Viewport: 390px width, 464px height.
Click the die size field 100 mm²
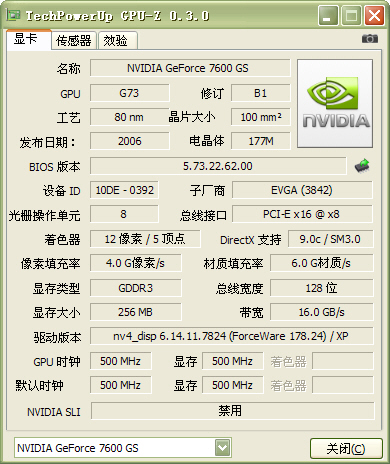pos(260,117)
